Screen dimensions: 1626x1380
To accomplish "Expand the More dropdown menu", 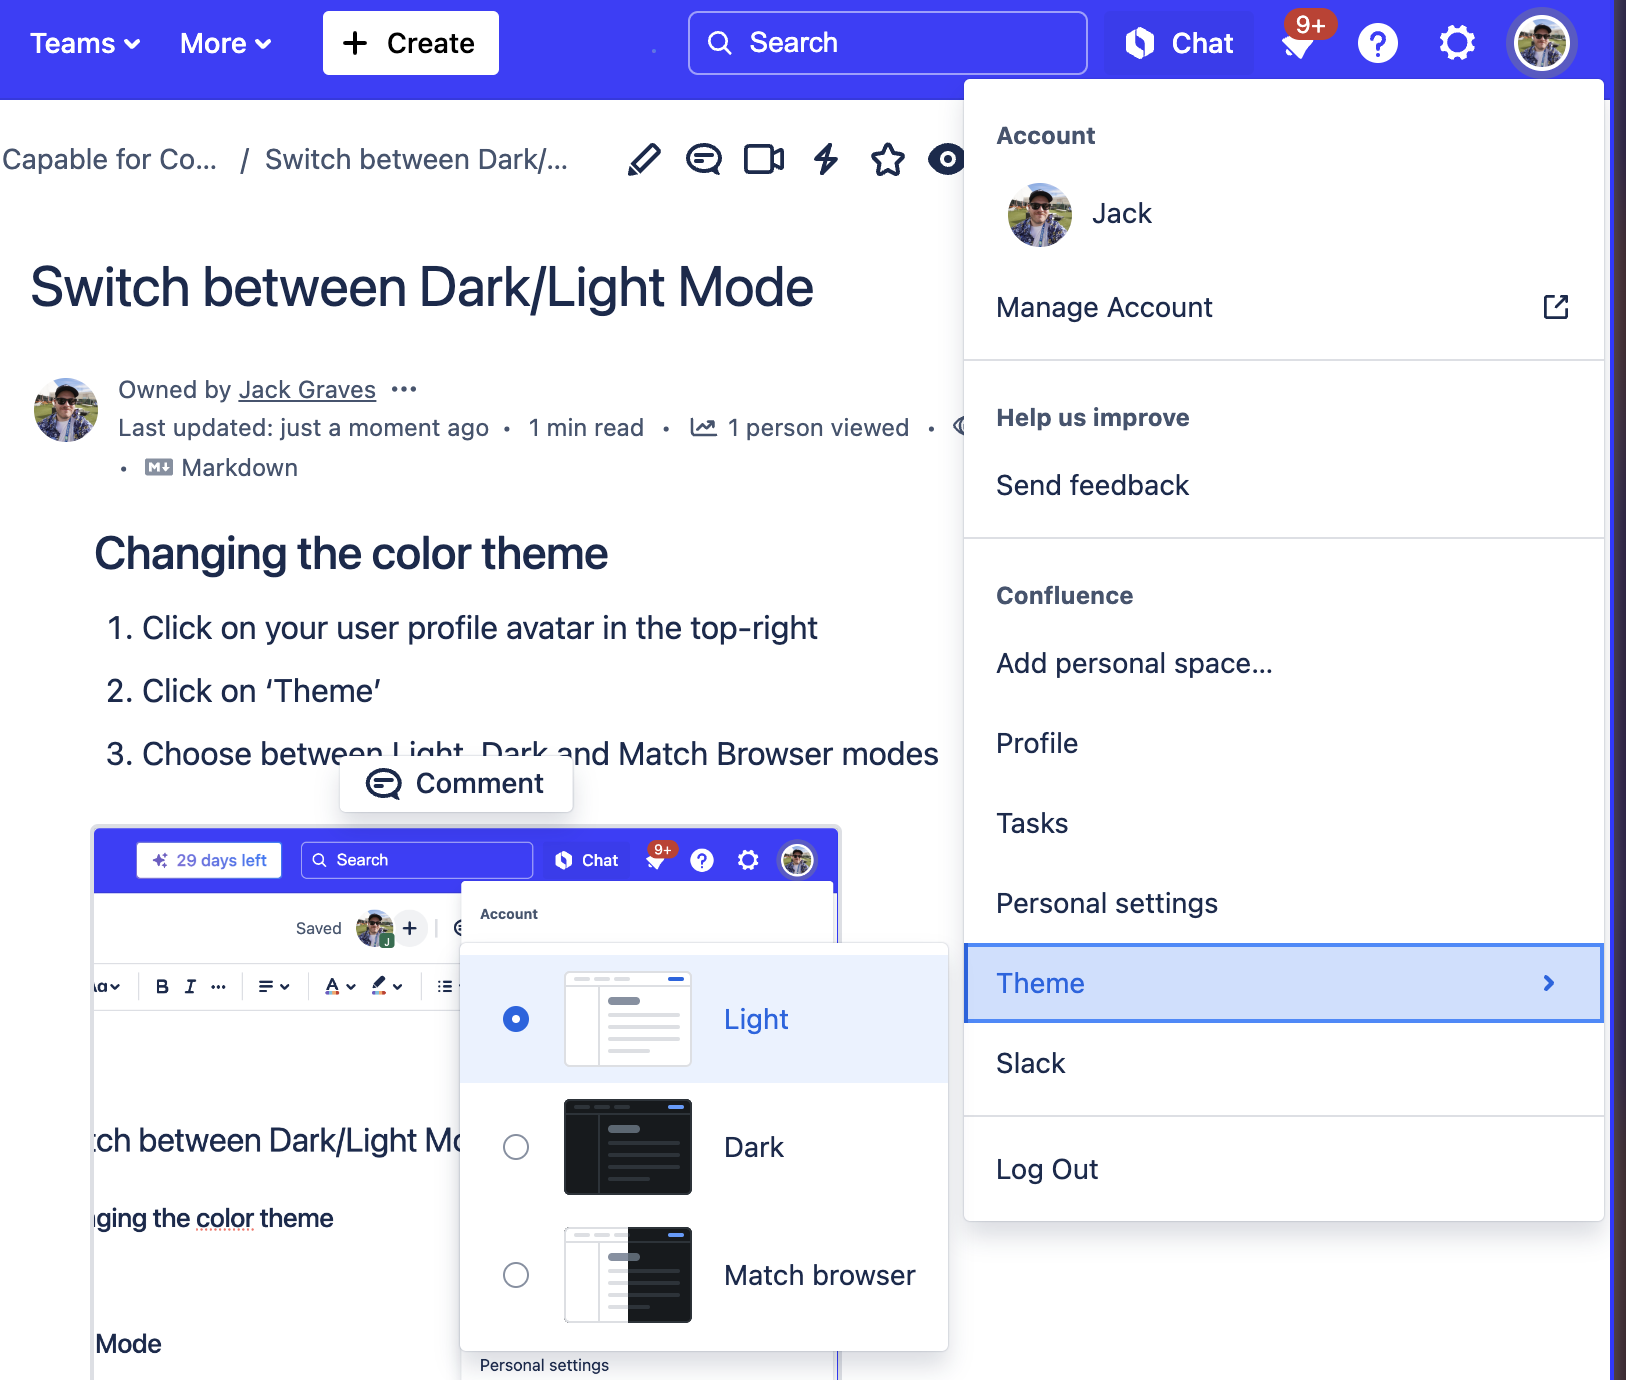I will 225,44.
